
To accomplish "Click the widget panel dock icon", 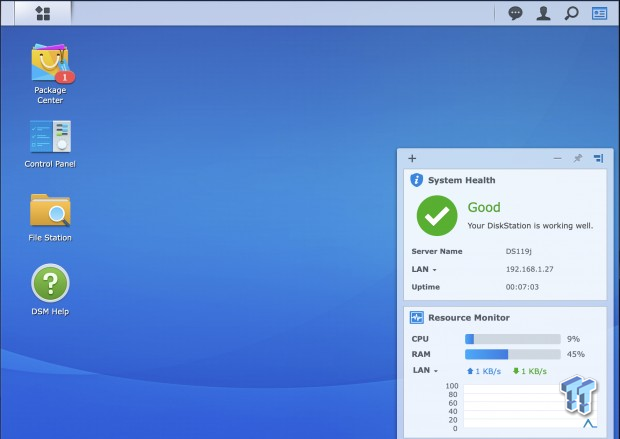I will tap(598, 158).
